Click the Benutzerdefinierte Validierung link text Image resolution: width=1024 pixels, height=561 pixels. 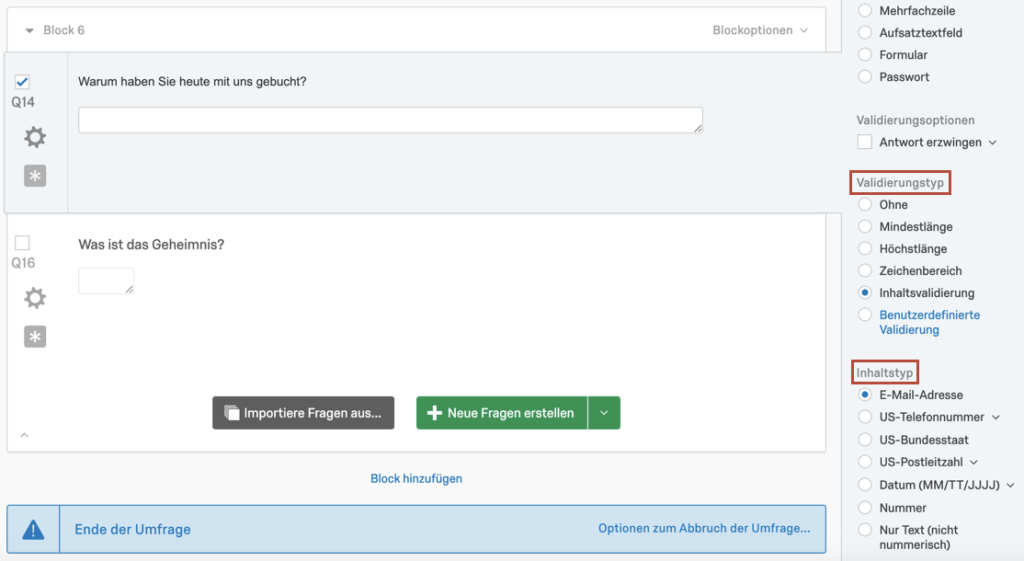pos(929,322)
